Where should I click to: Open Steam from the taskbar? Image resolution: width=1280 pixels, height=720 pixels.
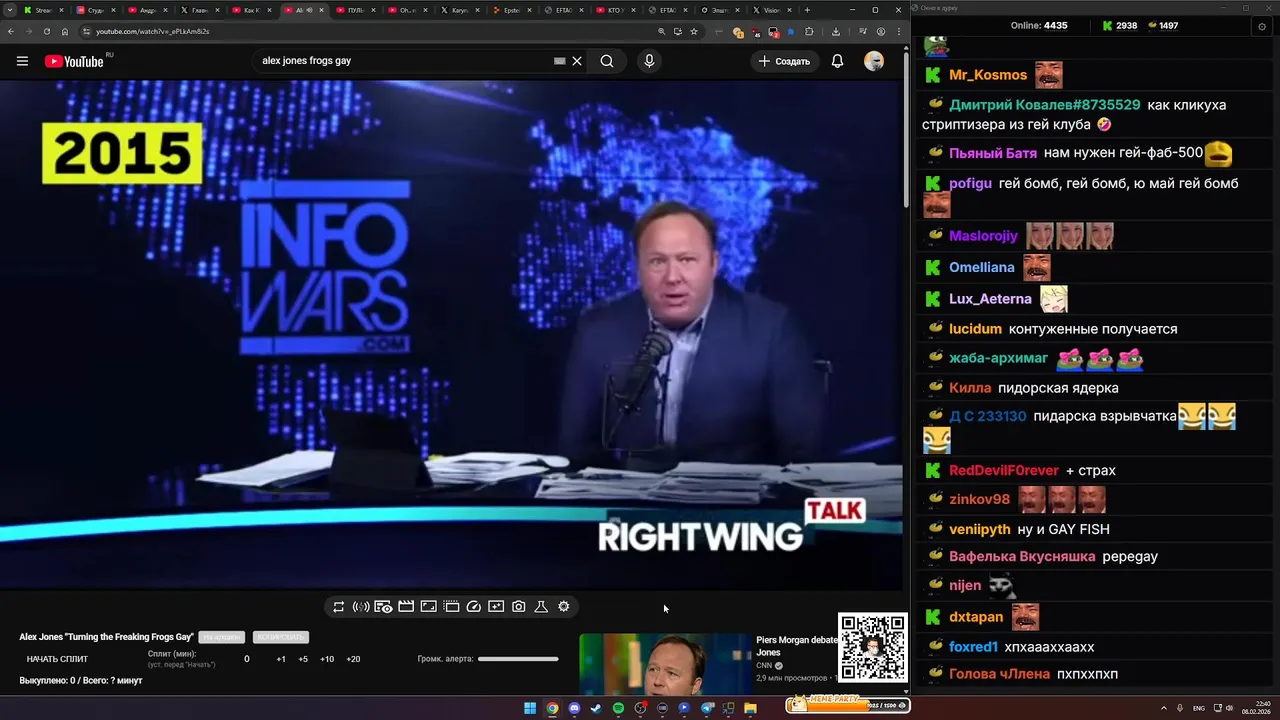pos(596,709)
